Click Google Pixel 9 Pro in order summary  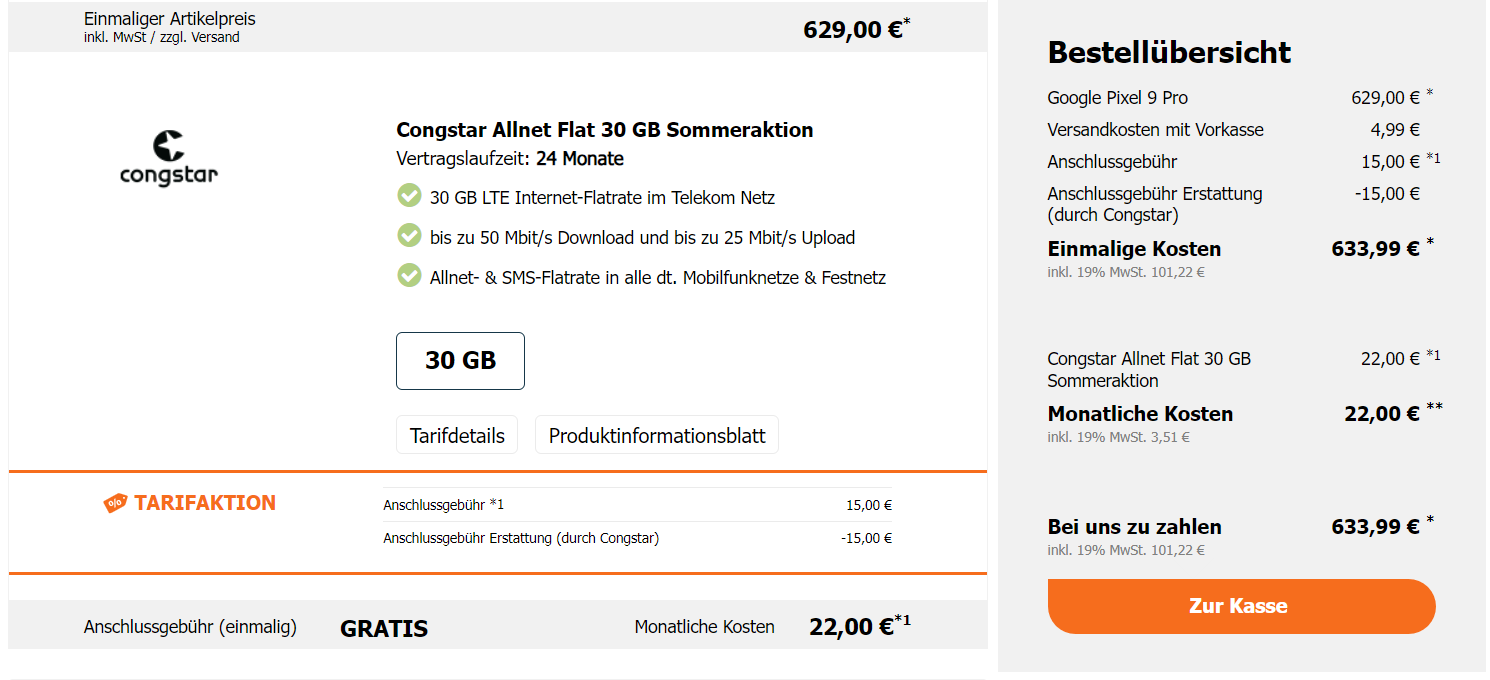pos(1117,98)
